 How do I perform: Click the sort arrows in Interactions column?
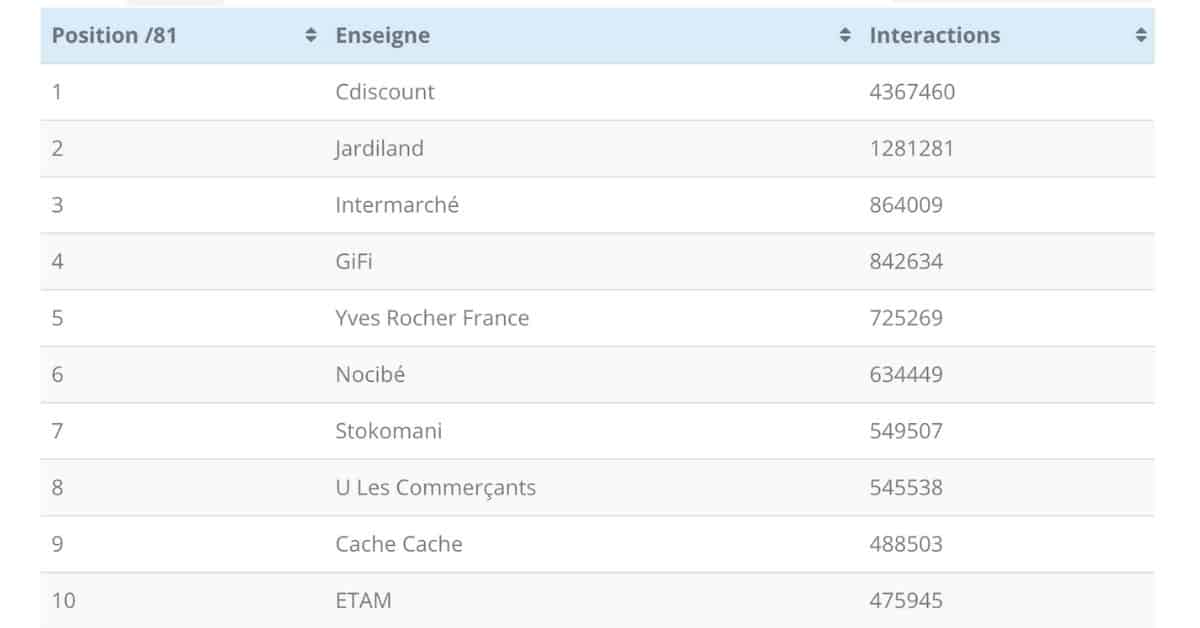(x=1141, y=36)
